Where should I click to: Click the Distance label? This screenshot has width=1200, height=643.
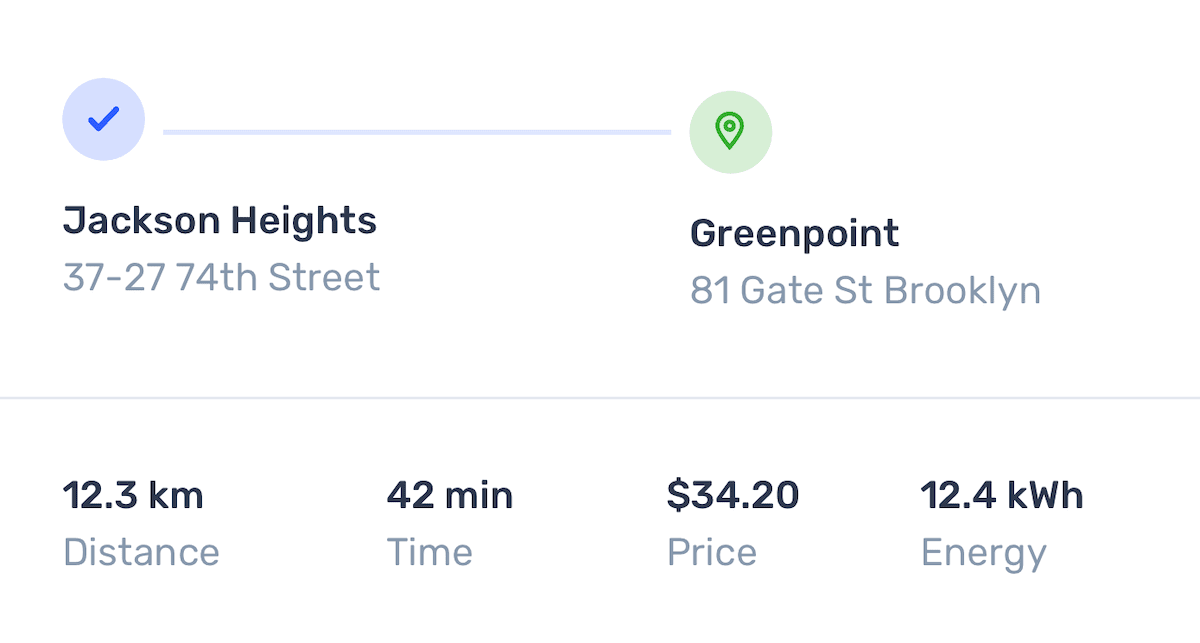point(141,552)
